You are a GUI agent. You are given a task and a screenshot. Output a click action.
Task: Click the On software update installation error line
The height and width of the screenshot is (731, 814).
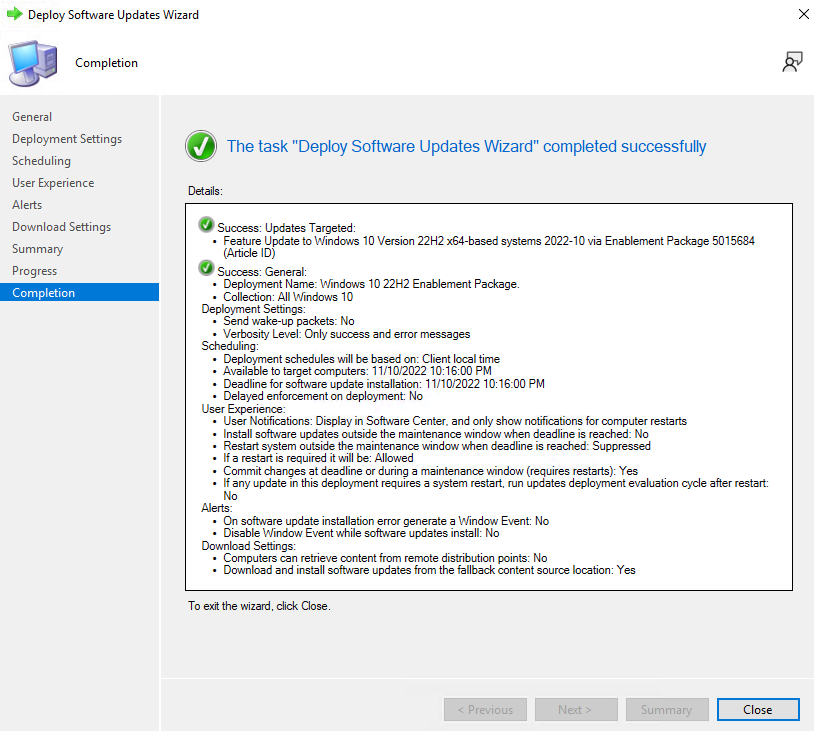click(x=386, y=521)
